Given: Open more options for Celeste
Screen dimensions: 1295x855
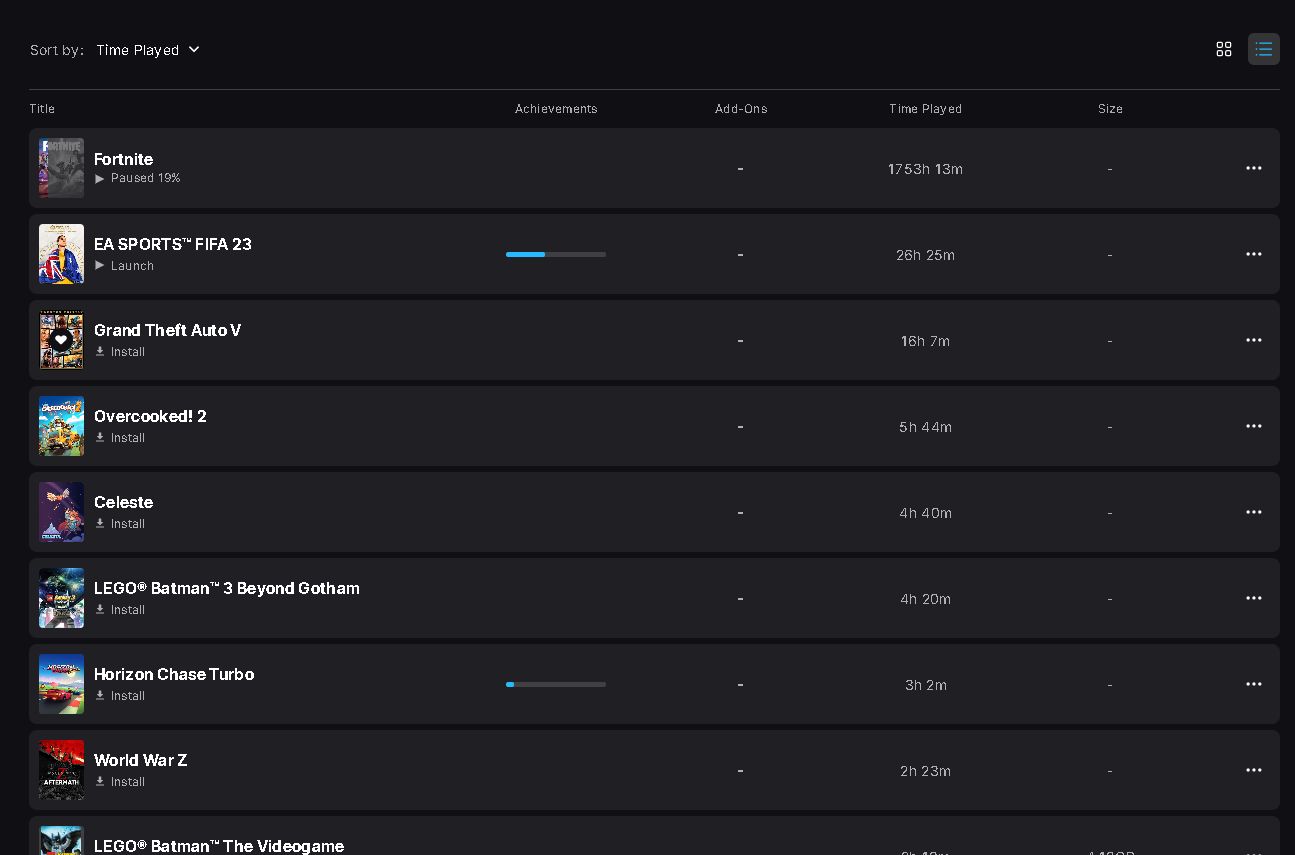Looking at the screenshot, I should coord(1254,512).
